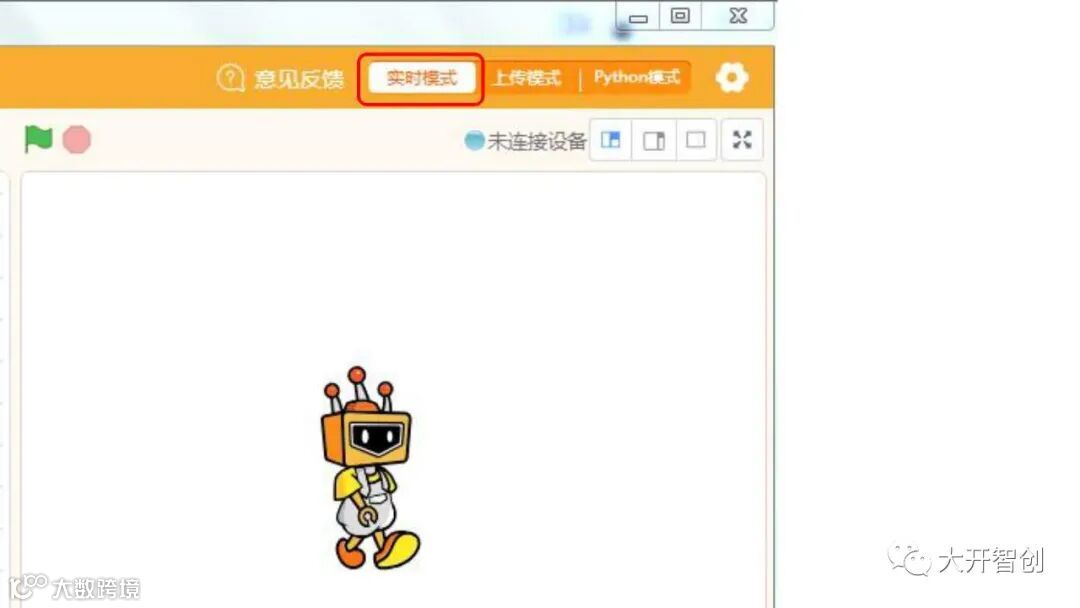Enter fullscreen stage mode
Screen dimensions: 1080x608
click(x=742, y=140)
